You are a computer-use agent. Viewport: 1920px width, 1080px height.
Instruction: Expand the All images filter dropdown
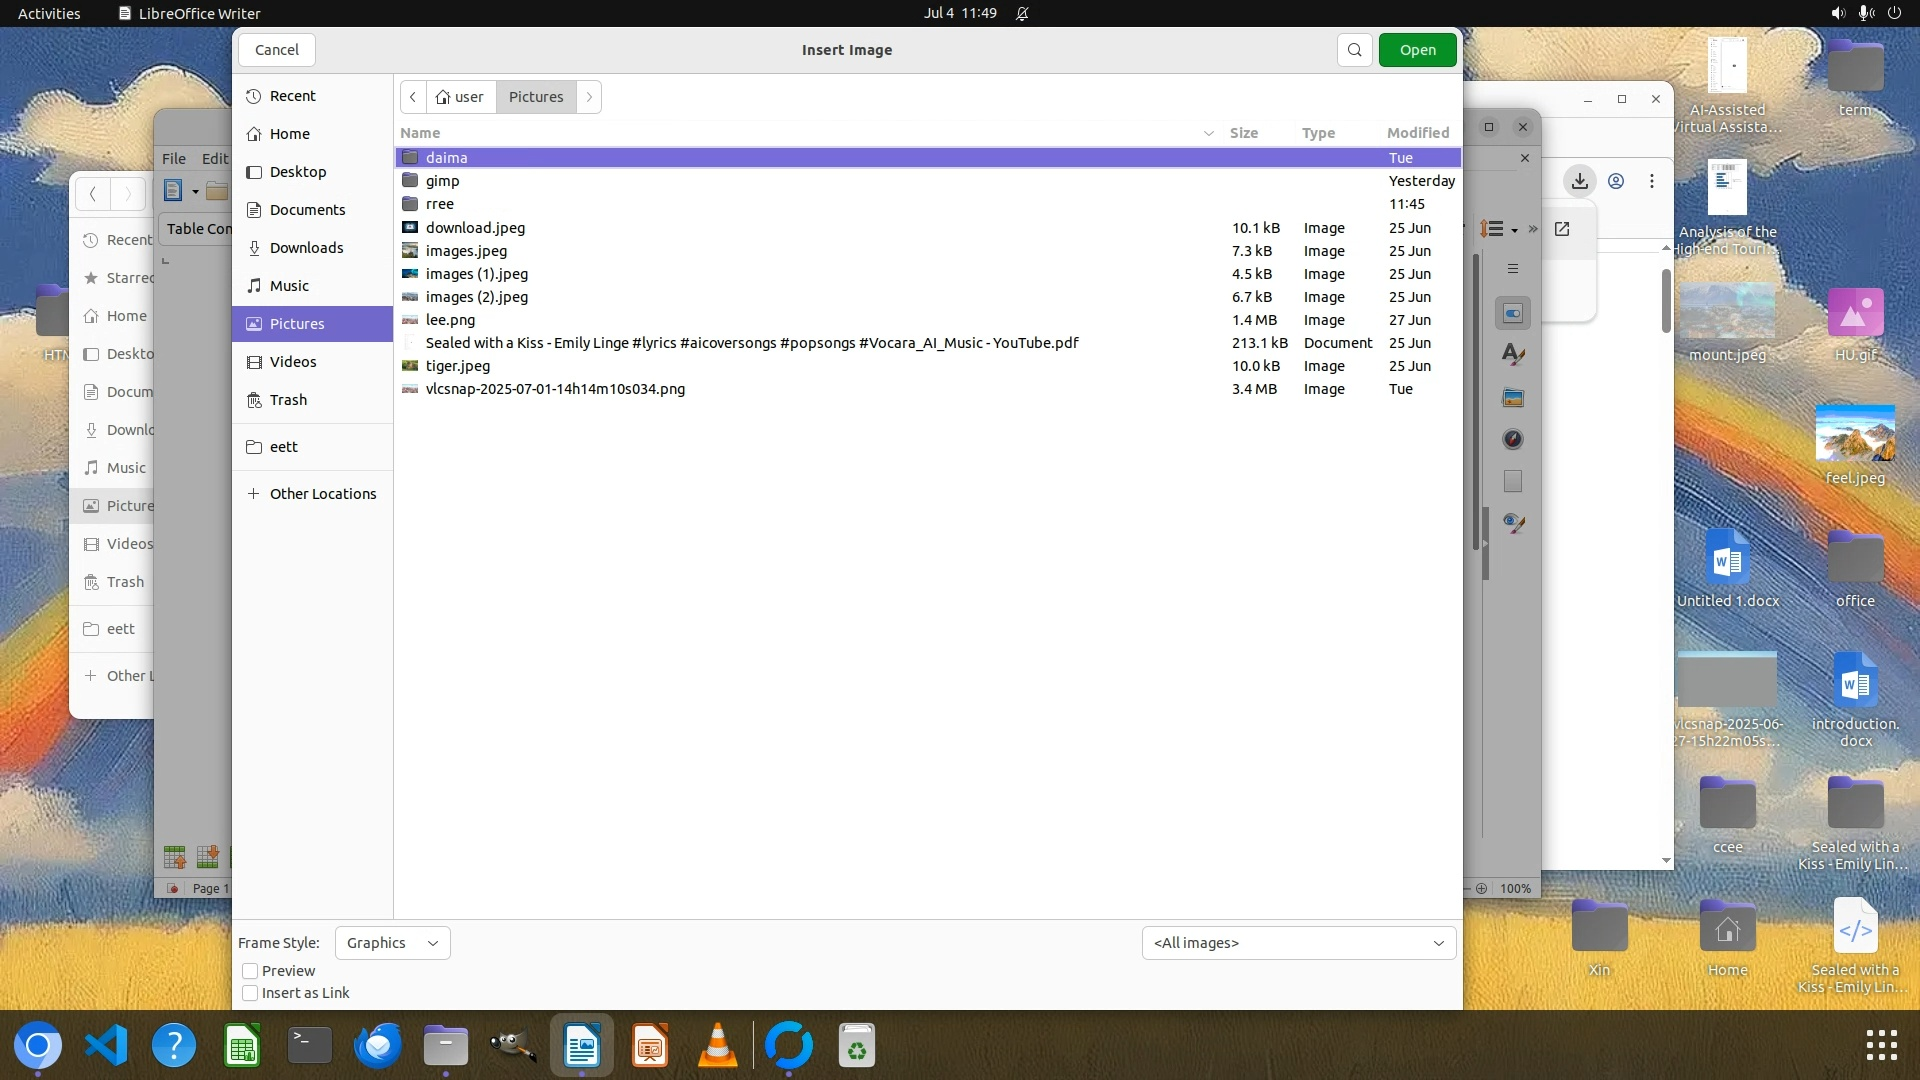tap(1298, 943)
